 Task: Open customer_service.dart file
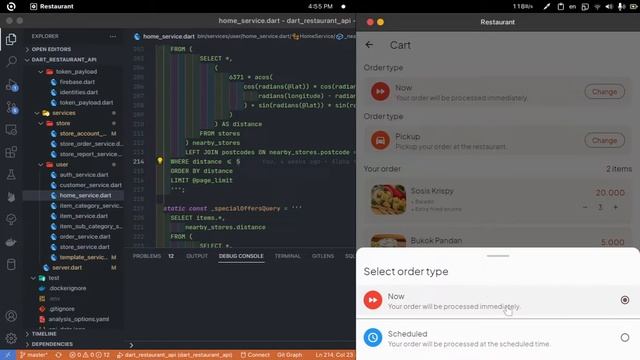[91, 185]
